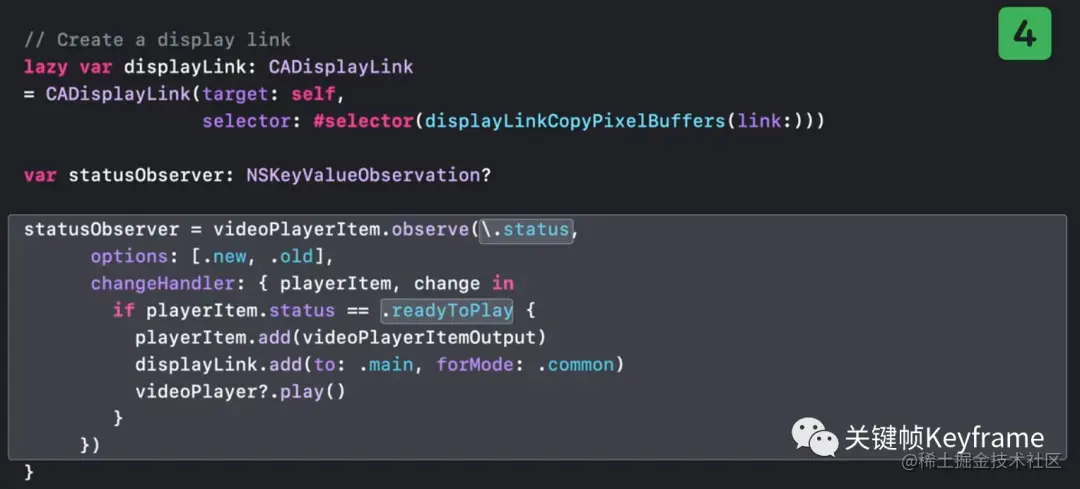This screenshot has height=489, width=1080.
Task: Click the highlighted ".readyToPlay" value
Action: pyautogui.click(x=448, y=311)
